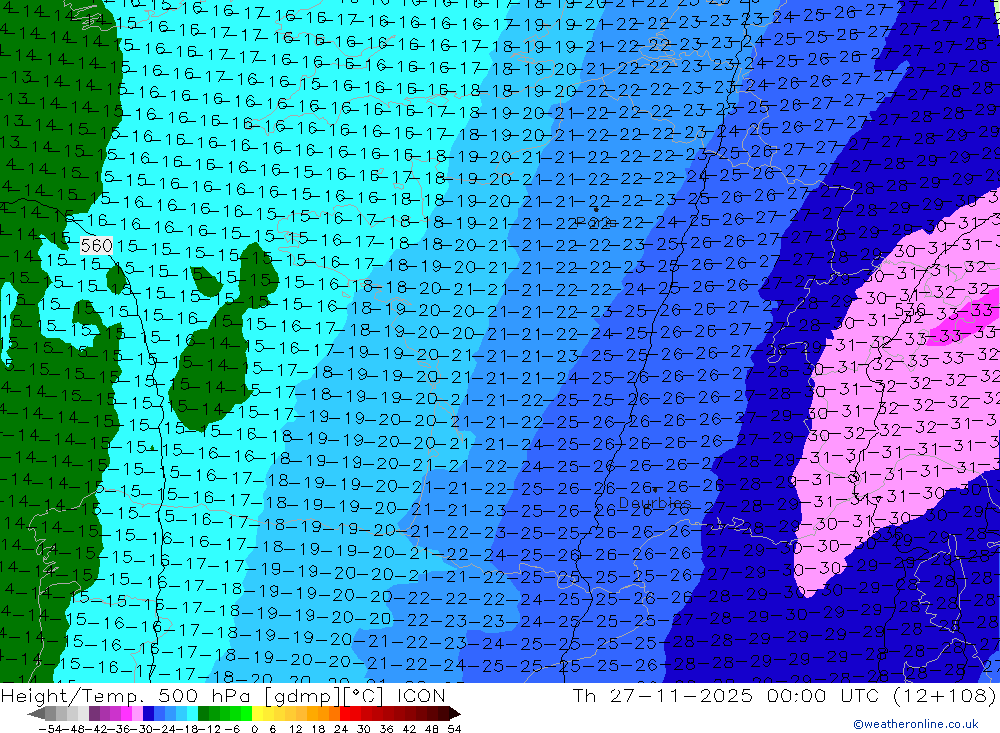The image size is (1000, 733).
Task: Select the cyan legend swatch
Action: [x=192, y=713]
